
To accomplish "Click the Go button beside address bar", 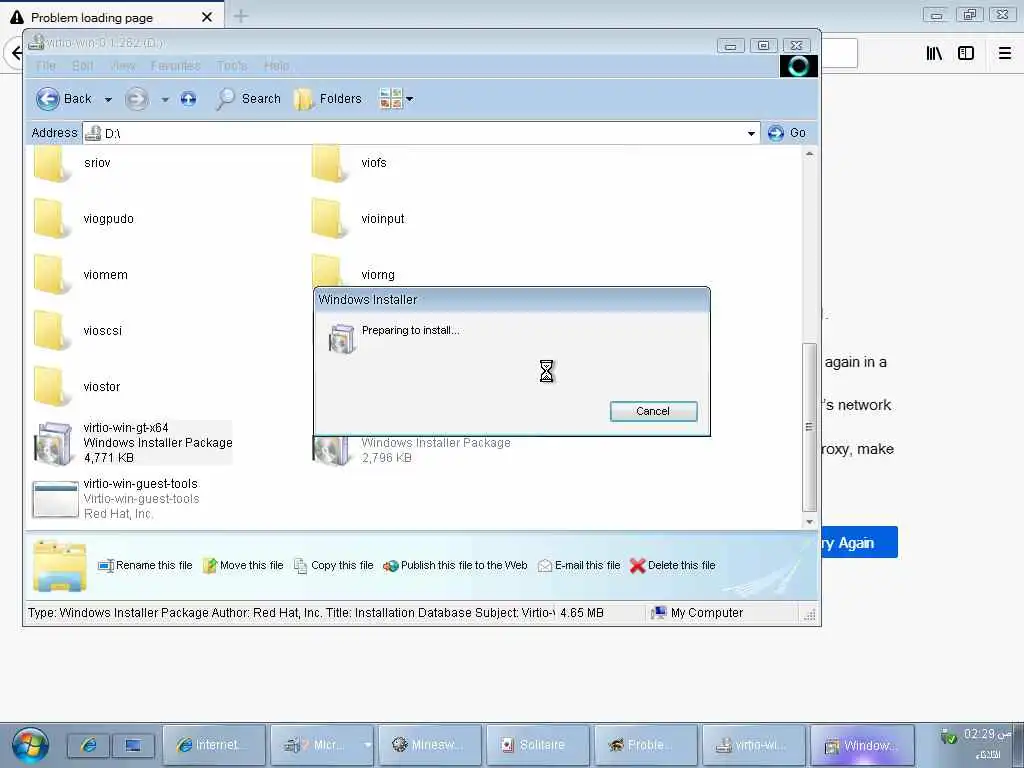I will click(x=786, y=133).
